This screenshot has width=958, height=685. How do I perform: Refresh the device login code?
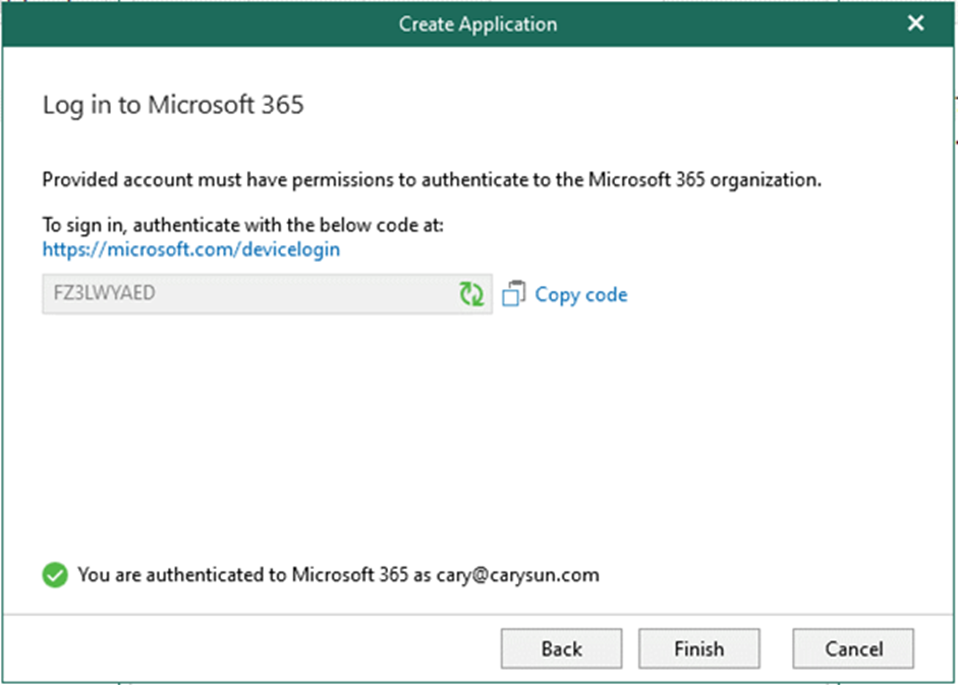click(x=471, y=294)
